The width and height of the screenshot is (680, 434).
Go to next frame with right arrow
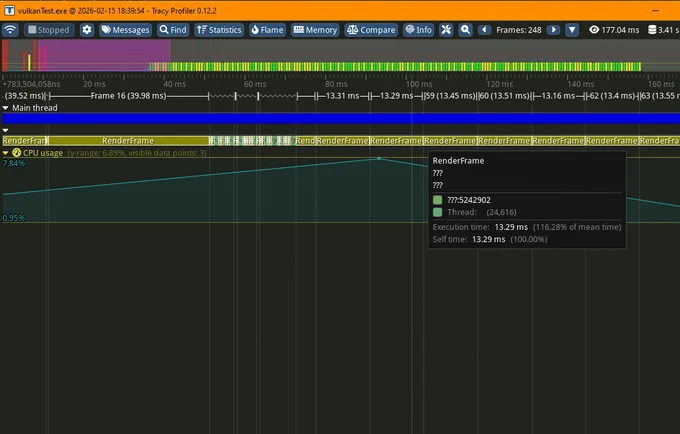(x=553, y=29)
